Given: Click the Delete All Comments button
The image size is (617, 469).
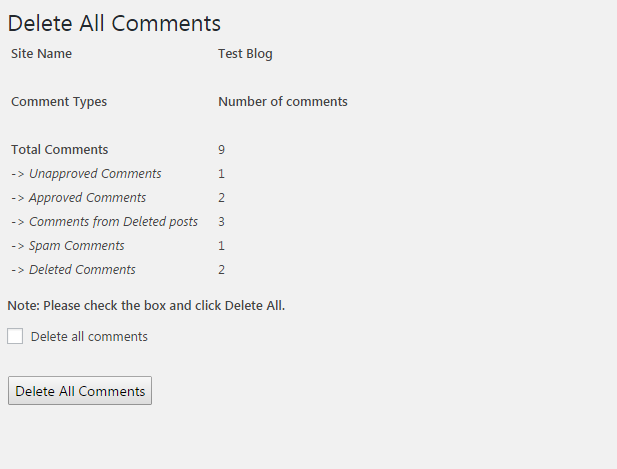Looking at the screenshot, I should pyautogui.click(x=80, y=391).
